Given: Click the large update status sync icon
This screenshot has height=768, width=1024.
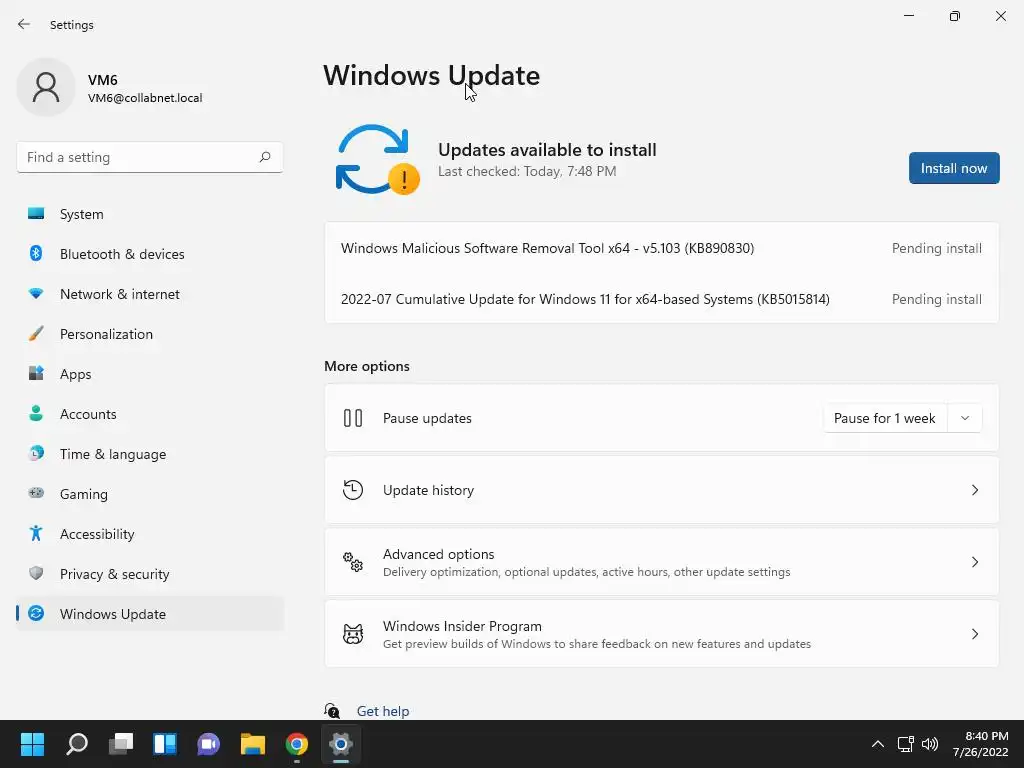Looking at the screenshot, I should 377,159.
